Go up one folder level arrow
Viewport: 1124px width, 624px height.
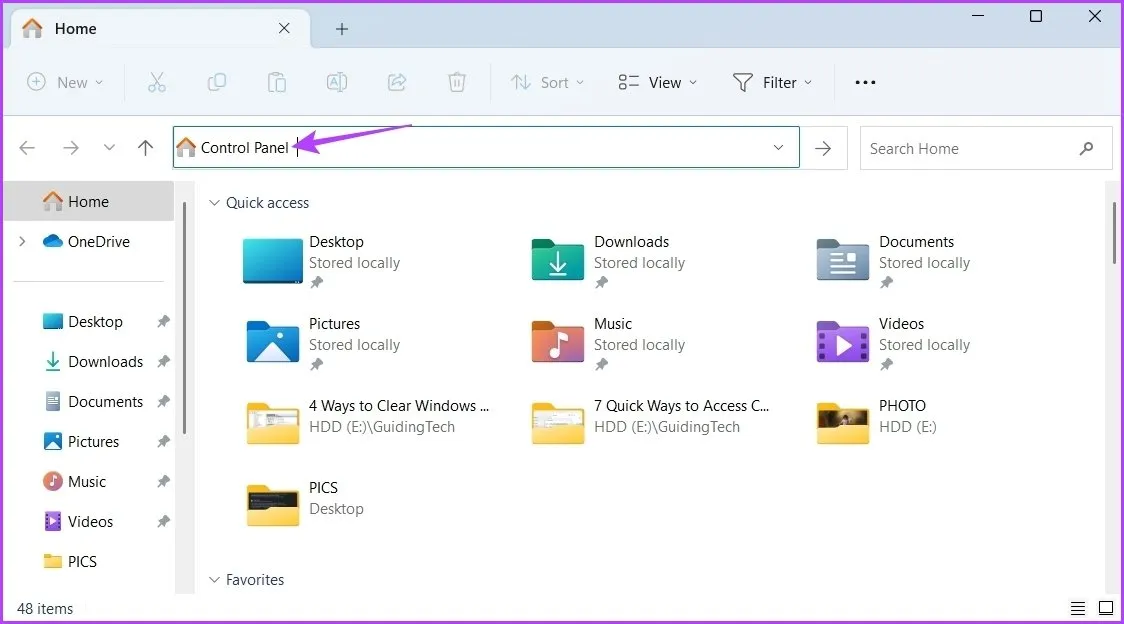(146, 148)
